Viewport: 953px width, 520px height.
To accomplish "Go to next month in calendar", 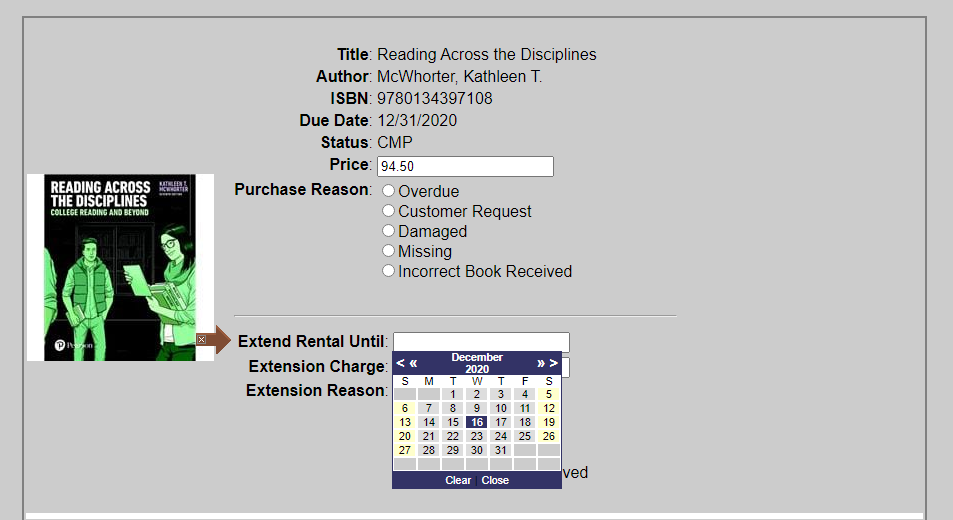I will click(x=554, y=363).
